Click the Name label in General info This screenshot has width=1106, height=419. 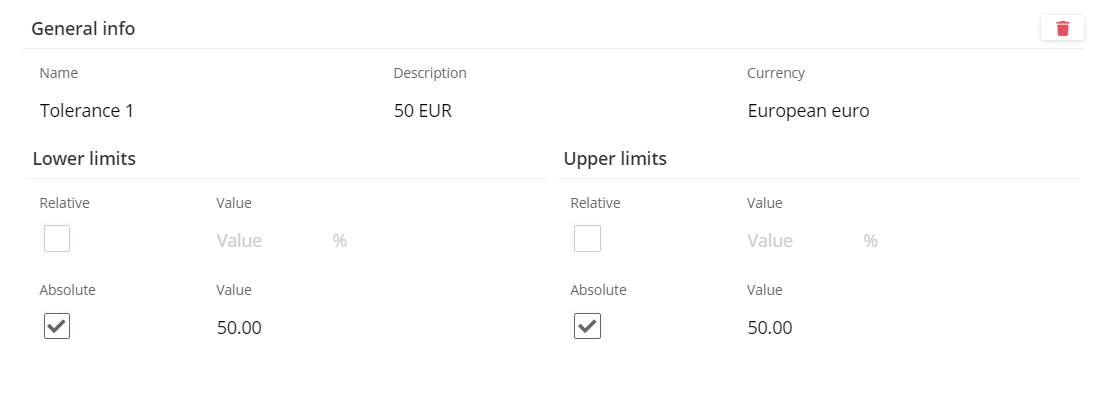tap(59, 73)
